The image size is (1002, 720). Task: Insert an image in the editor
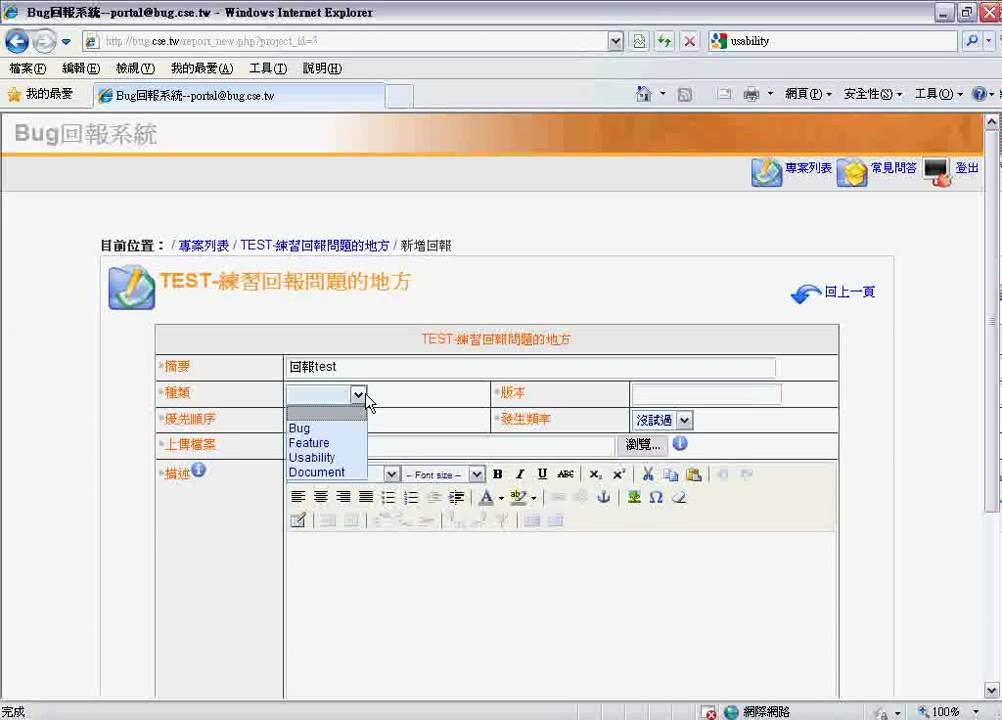tap(634, 497)
